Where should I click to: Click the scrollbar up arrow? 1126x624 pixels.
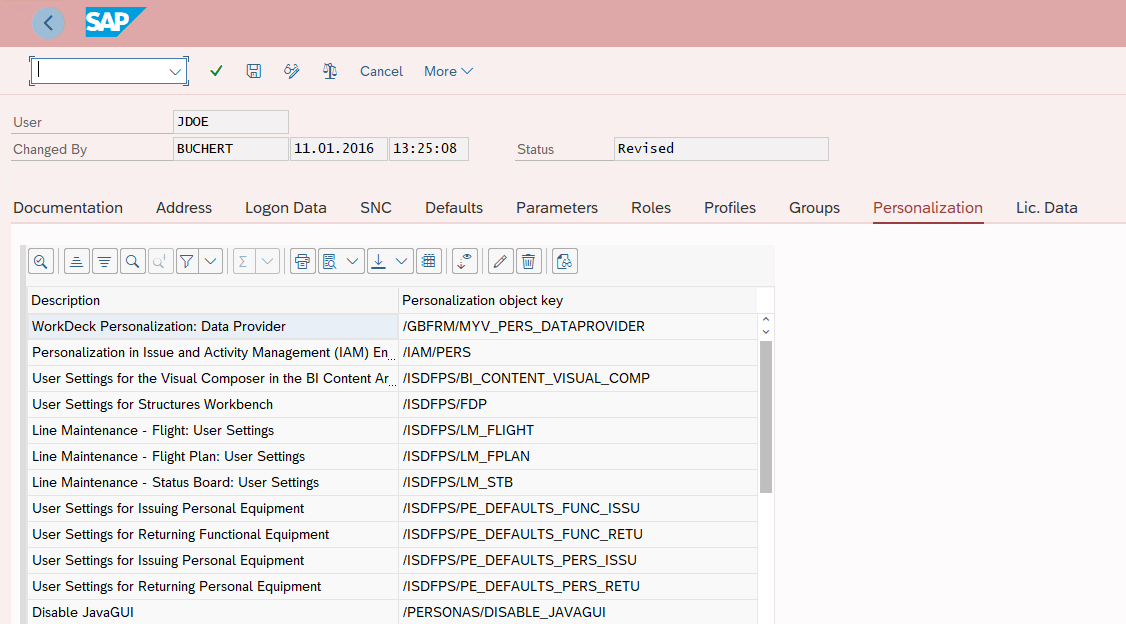click(766, 320)
